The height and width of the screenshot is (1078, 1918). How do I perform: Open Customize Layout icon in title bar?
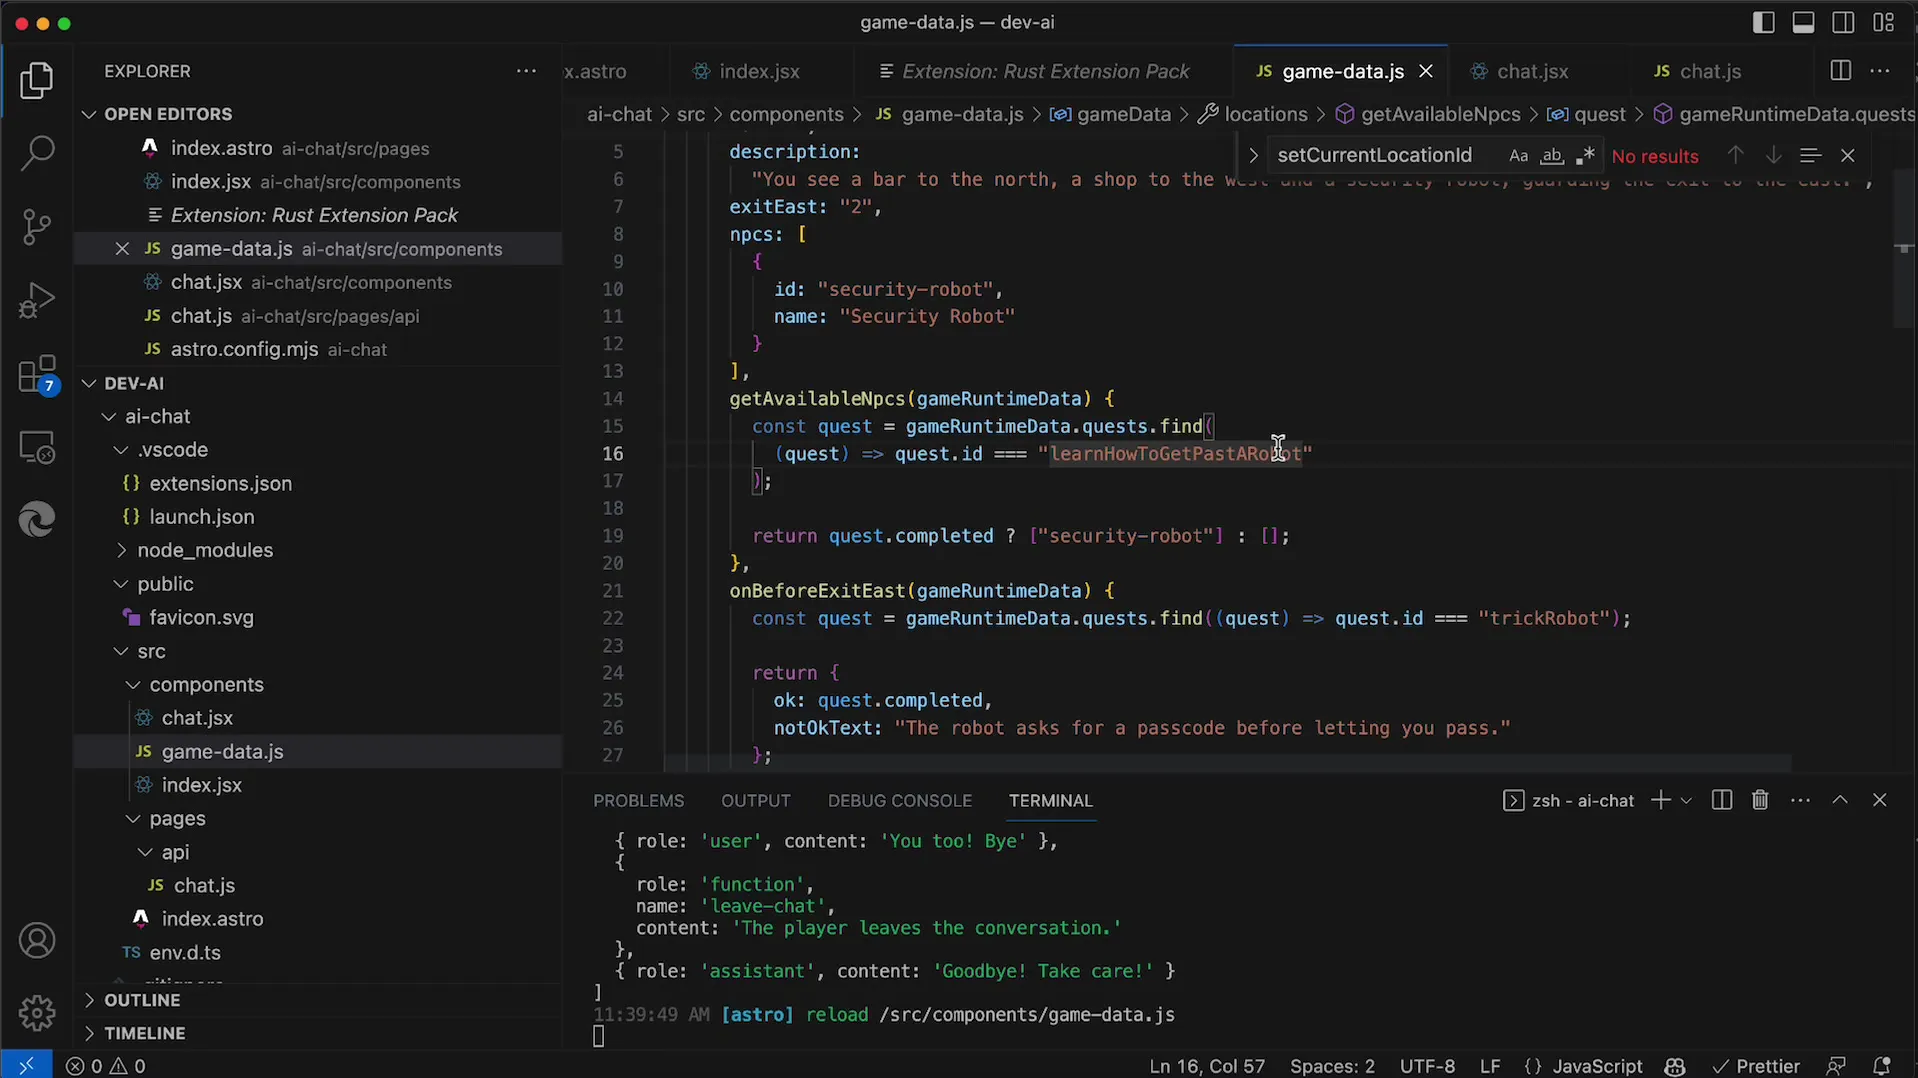click(1883, 22)
